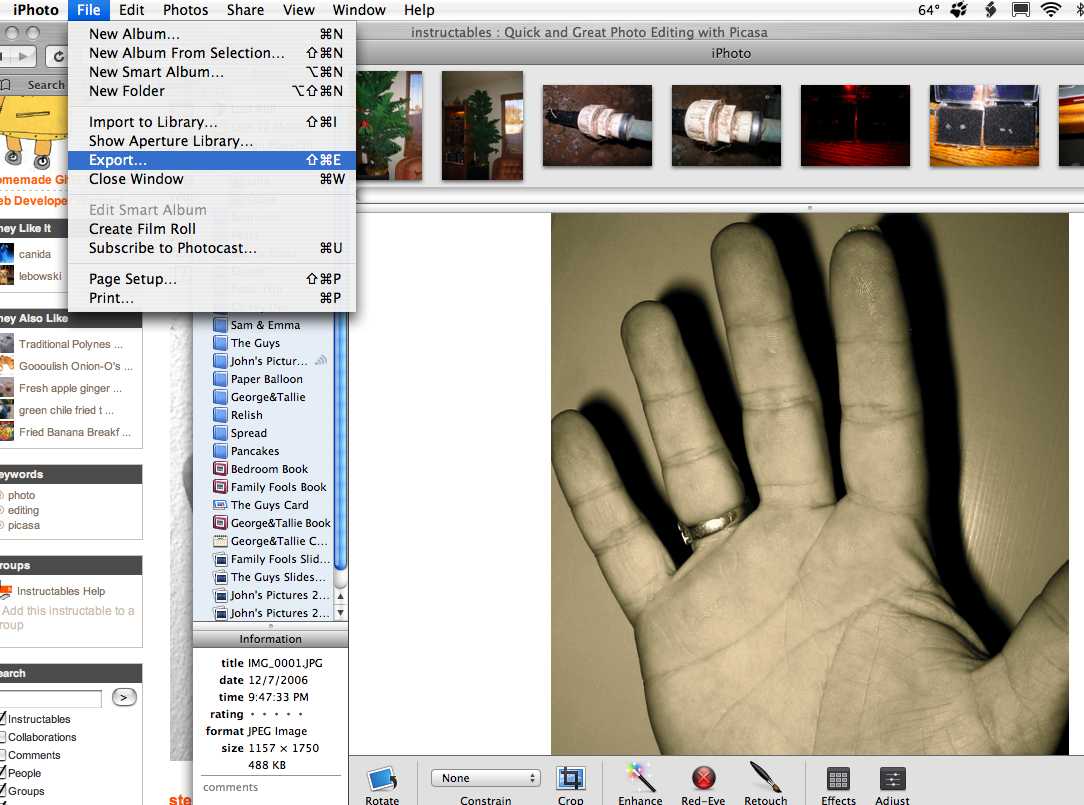Select the Red-Eye removal tool
This screenshot has width=1084, height=805.
pyautogui.click(x=703, y=778)
